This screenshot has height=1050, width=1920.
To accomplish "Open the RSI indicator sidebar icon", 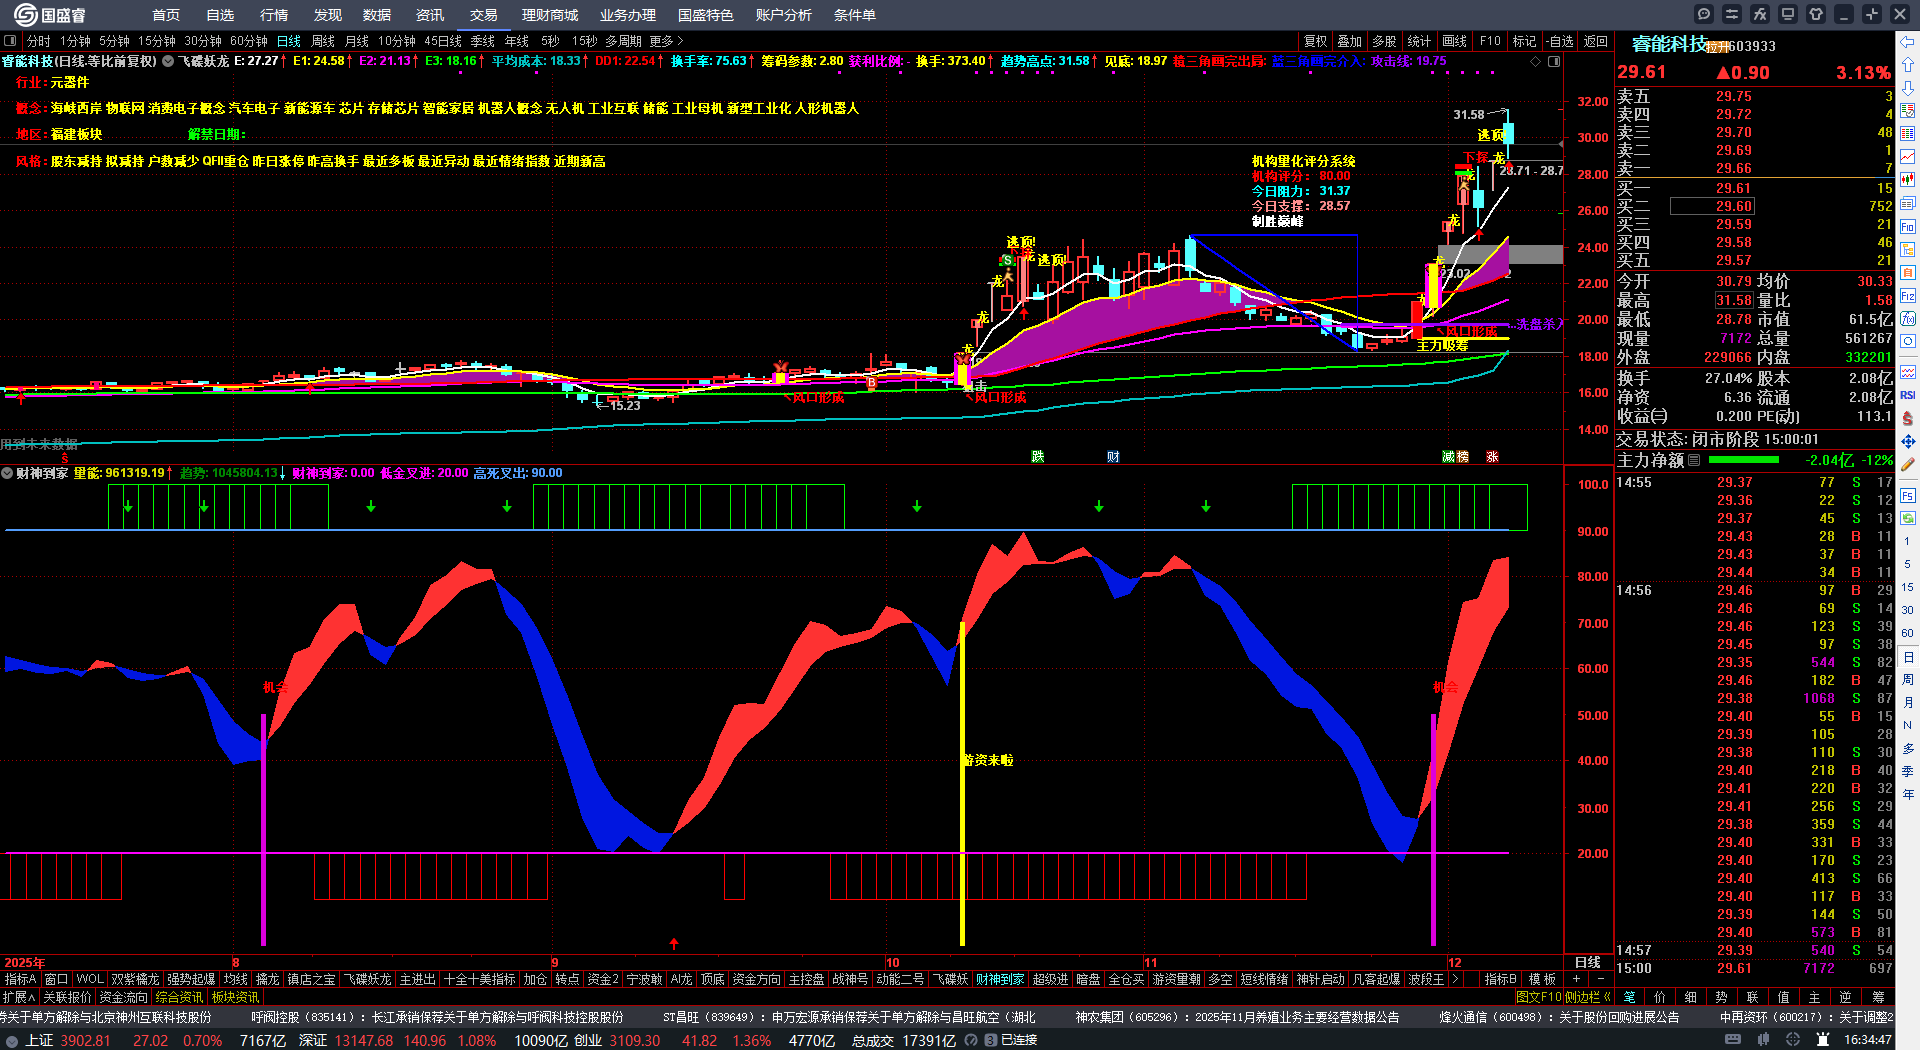I will point(1908,395).
